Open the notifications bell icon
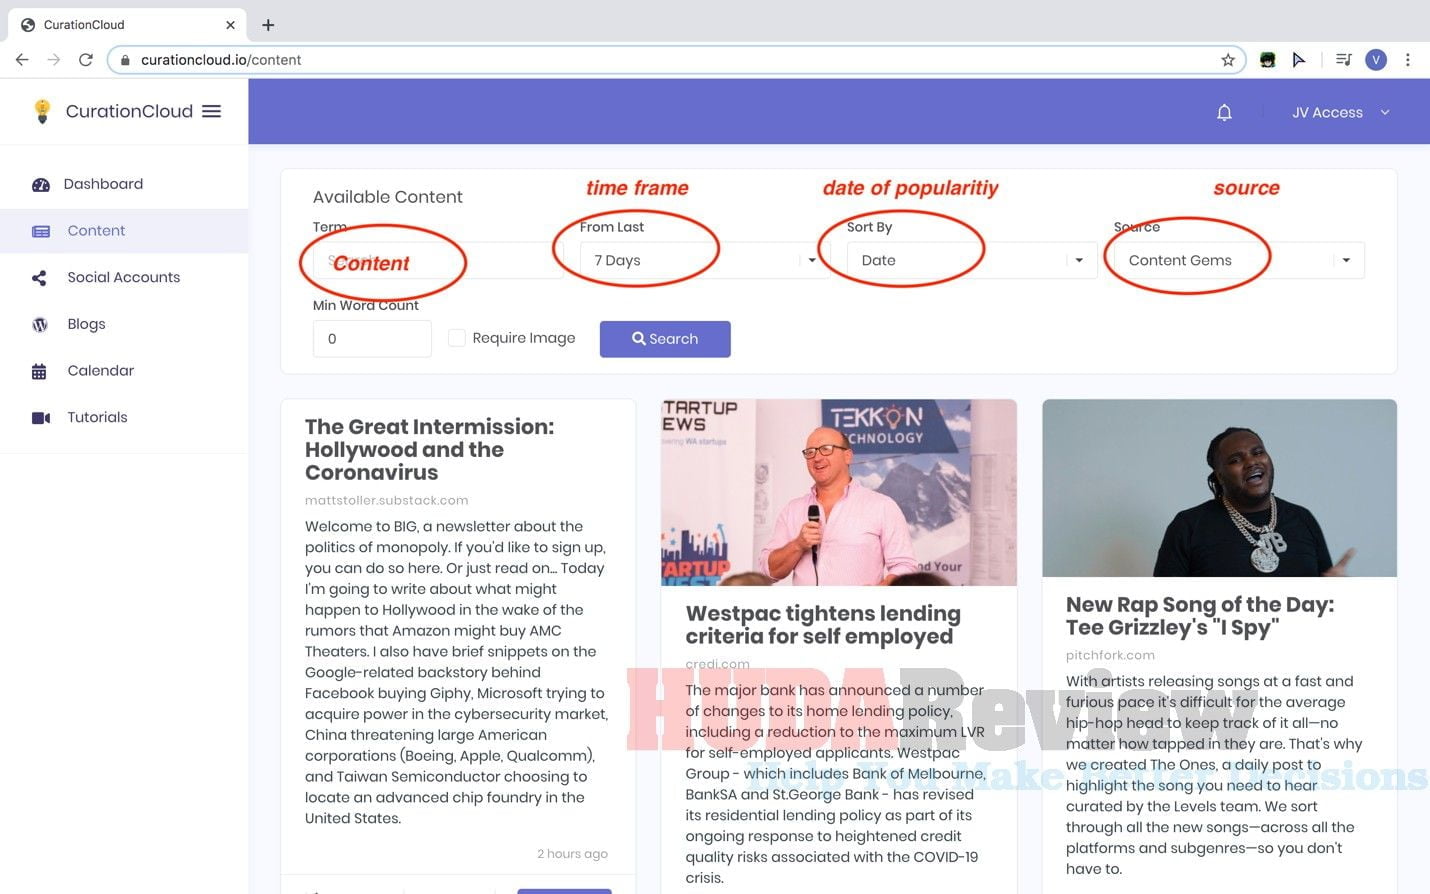 tap(1224, 112)
